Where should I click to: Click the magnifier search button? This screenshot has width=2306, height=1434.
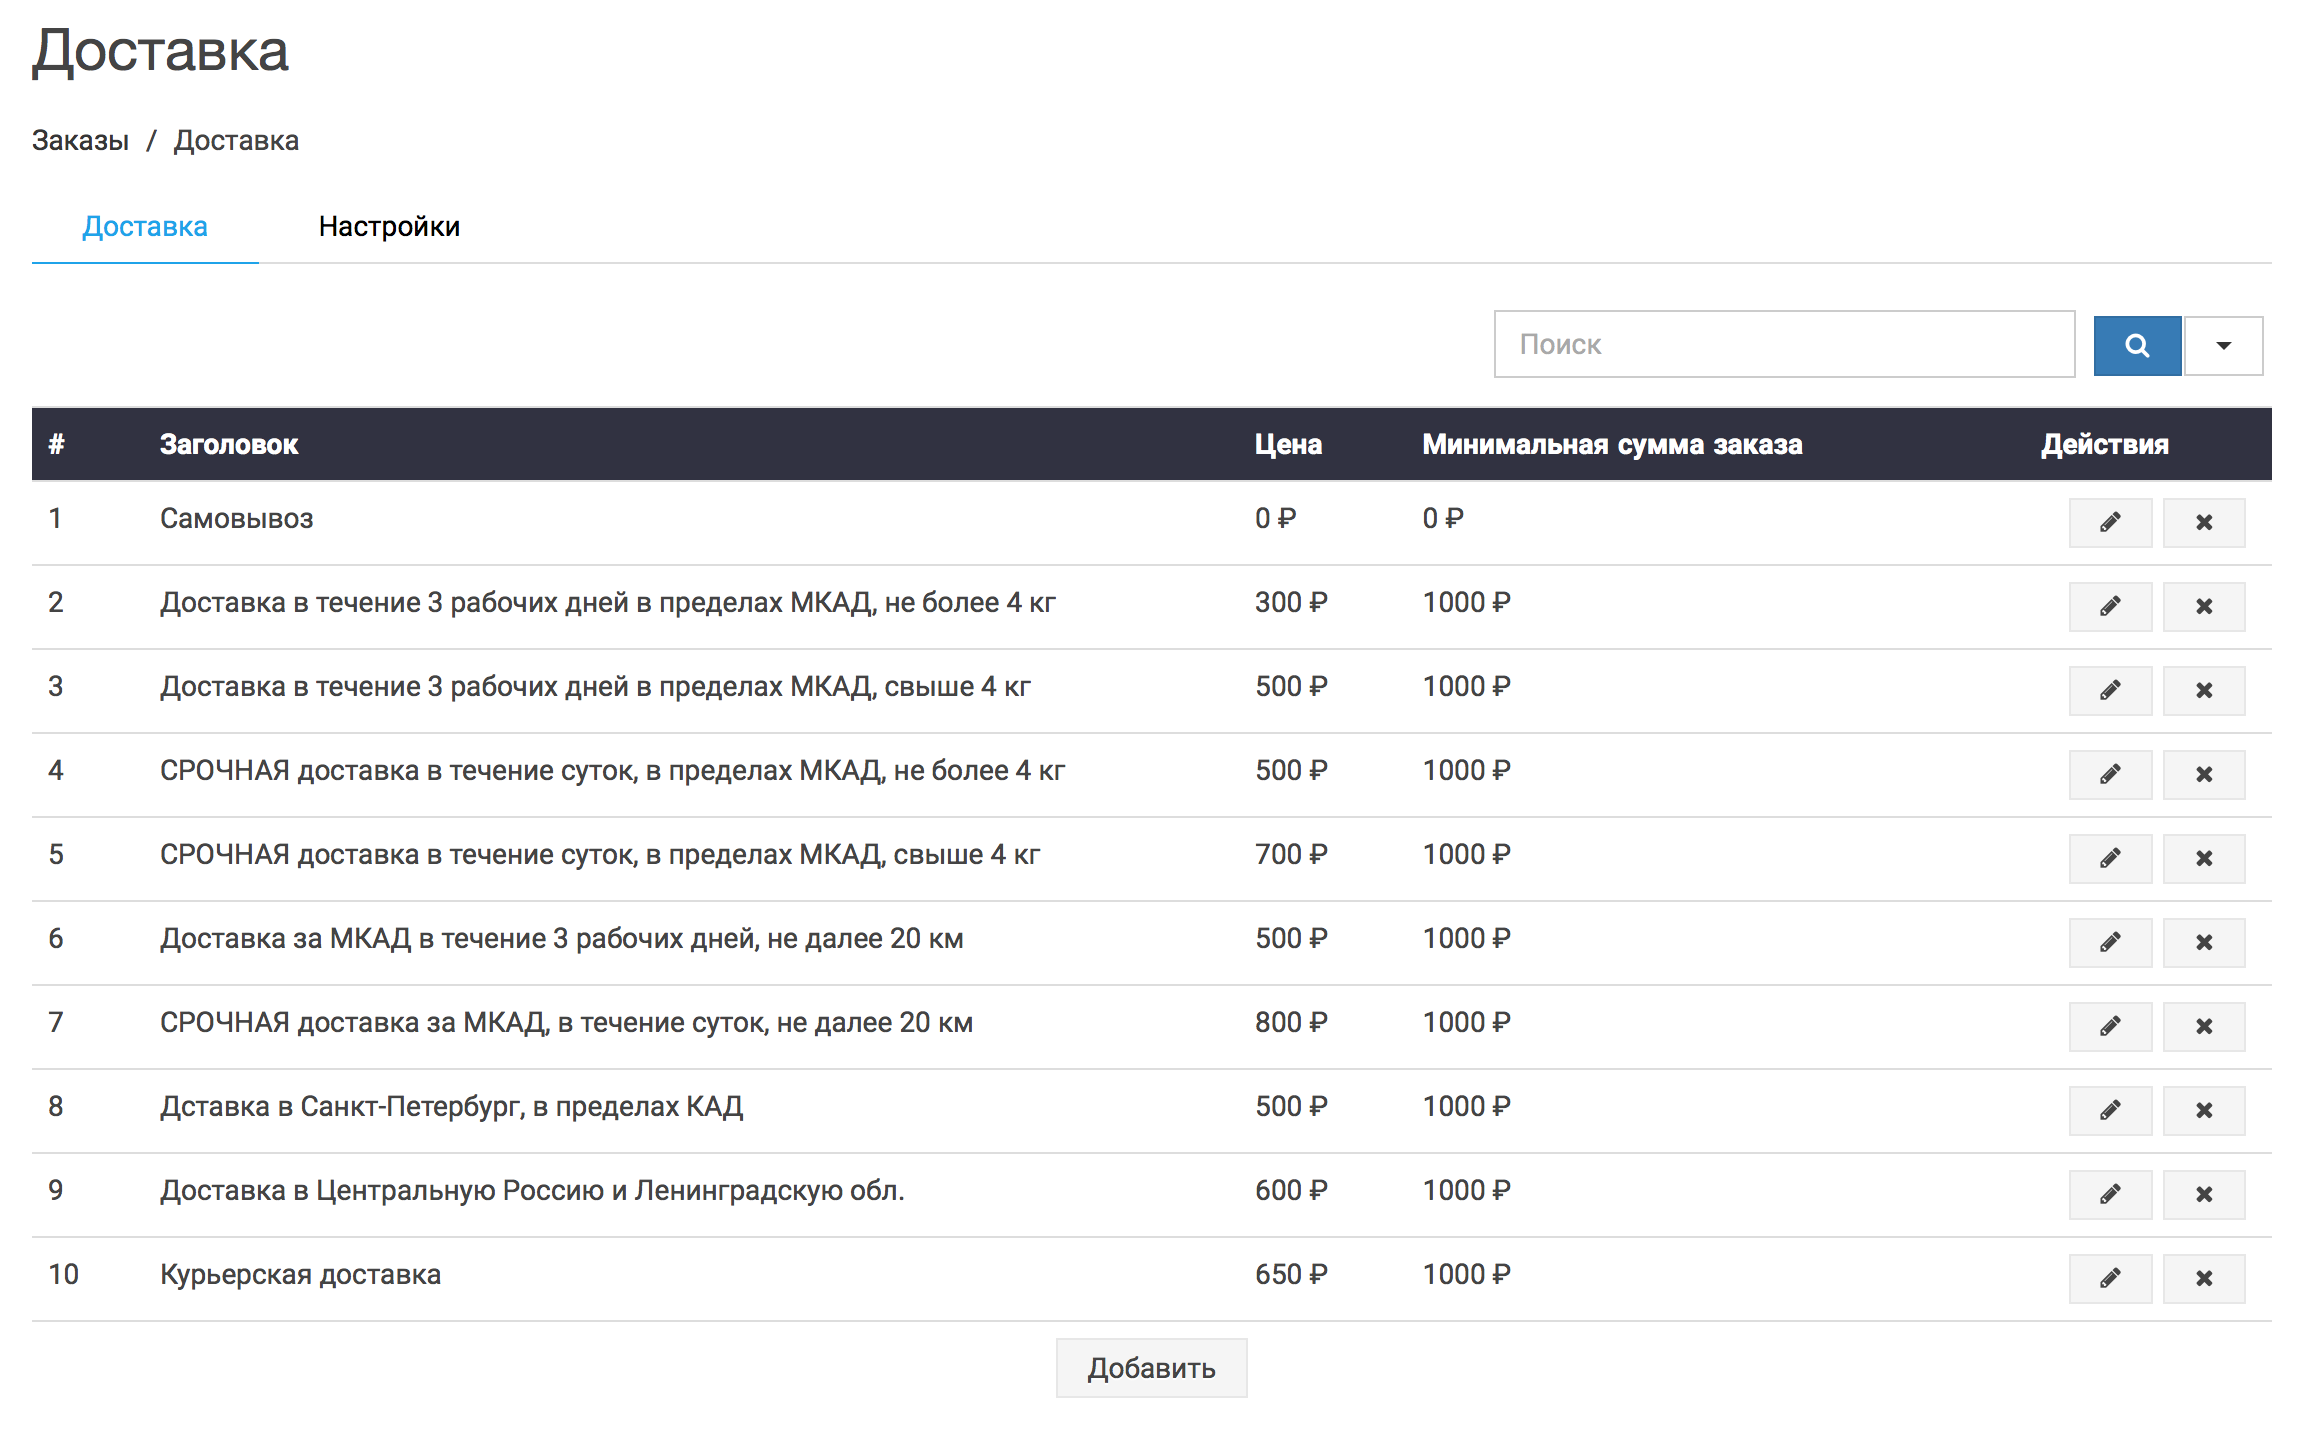(x=2136, y=345)
